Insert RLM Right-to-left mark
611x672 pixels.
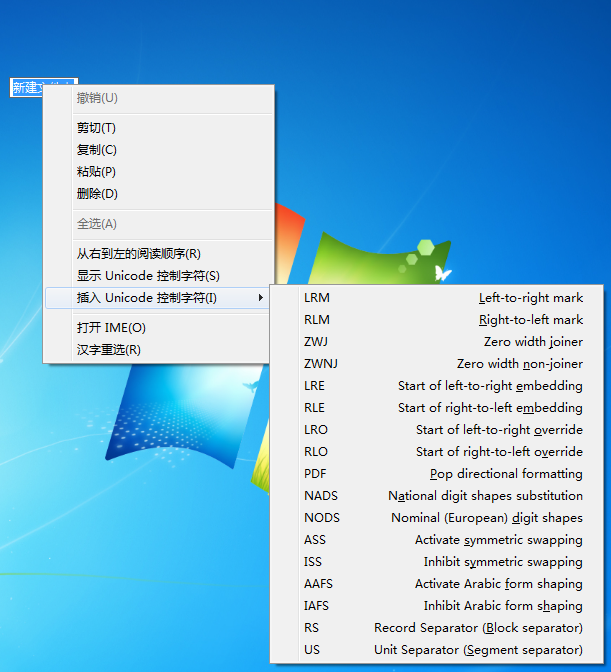click(x=443, y=320)
